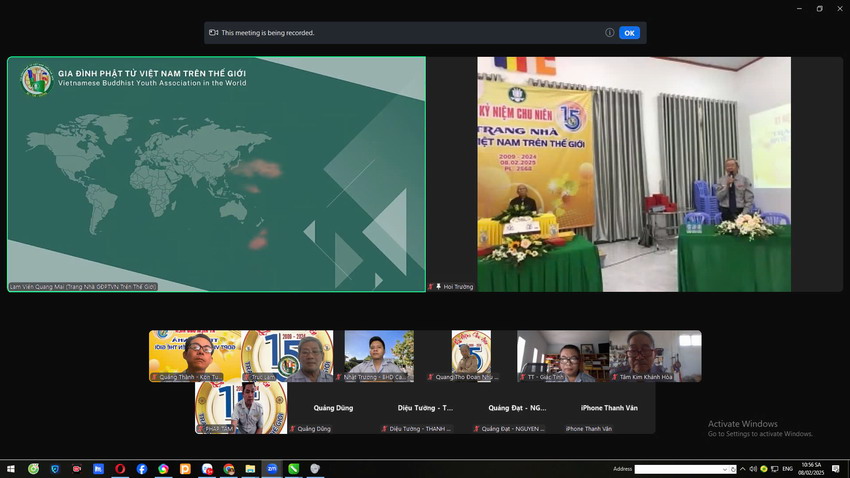Viewport: 850px width, 478px height.
Task: Click muted mic icon on TT - Giác Tính
Action: 523,377
